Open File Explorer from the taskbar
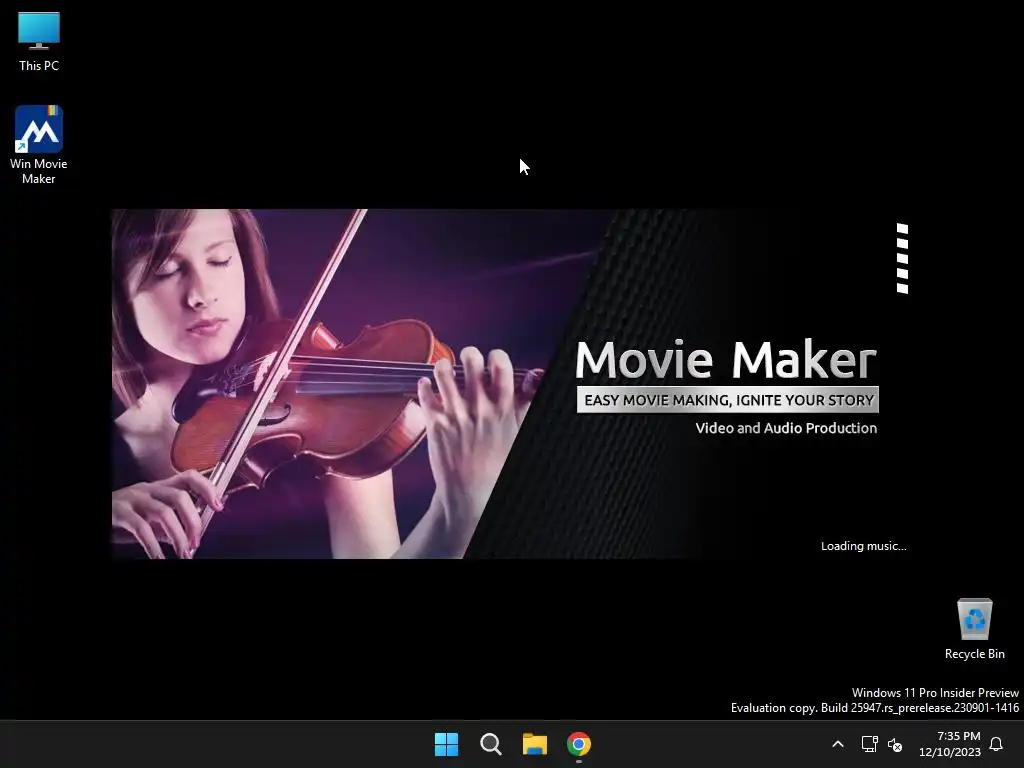The height and width of the screenshot is (768, 1024). coord(535,744)
